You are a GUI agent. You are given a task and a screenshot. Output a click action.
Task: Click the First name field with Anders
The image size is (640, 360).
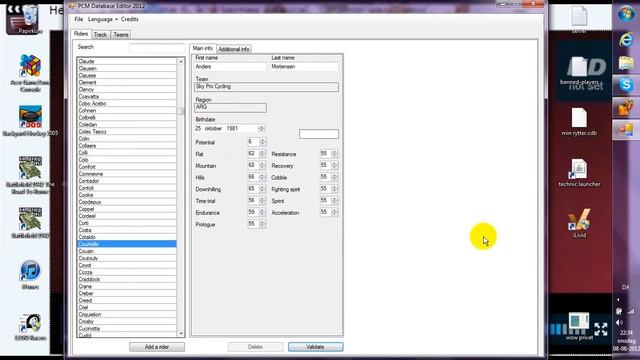[230, 67]
